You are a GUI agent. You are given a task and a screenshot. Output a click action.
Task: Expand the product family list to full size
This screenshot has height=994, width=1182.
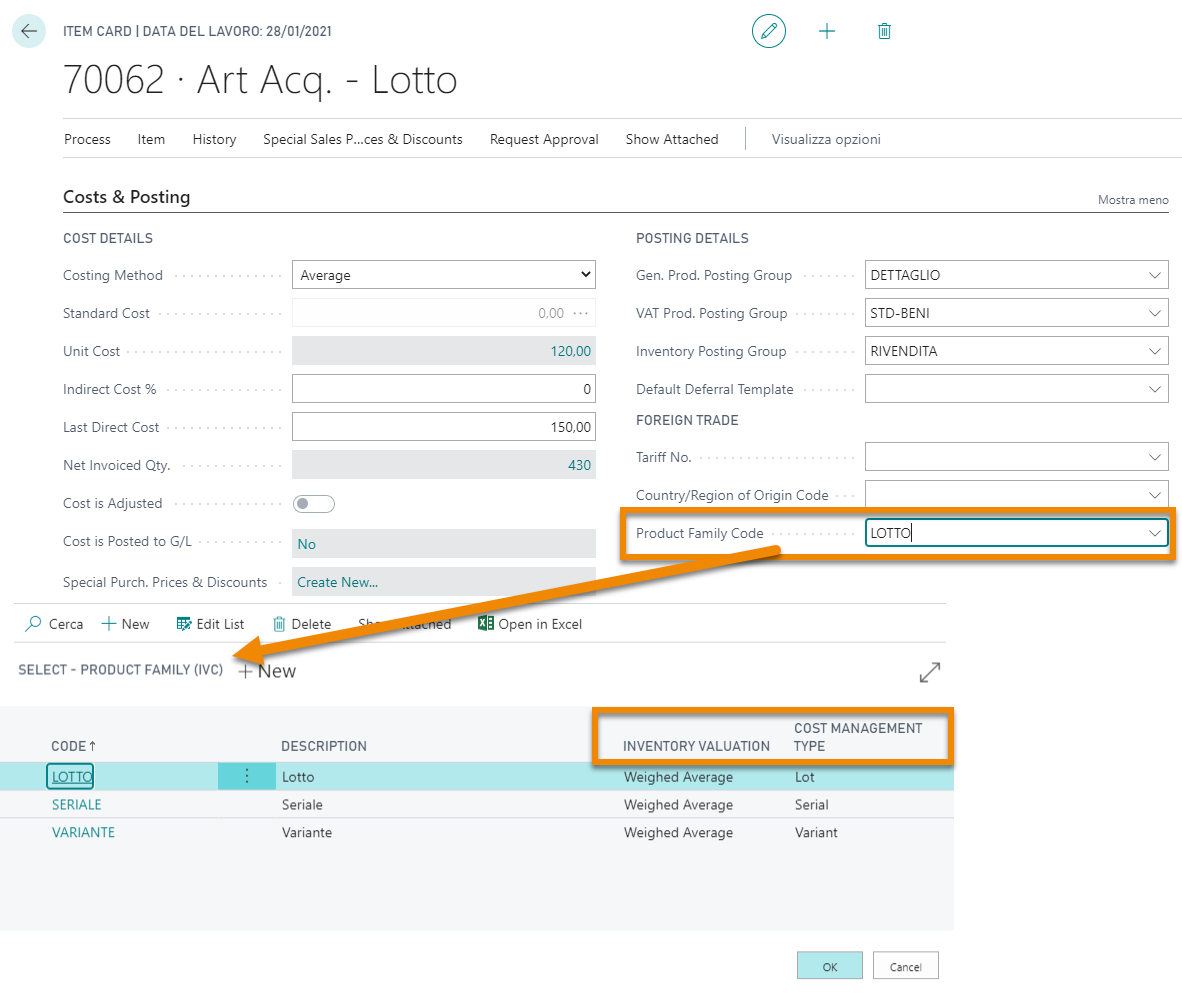pyautogui.click(x=929, y=671)
